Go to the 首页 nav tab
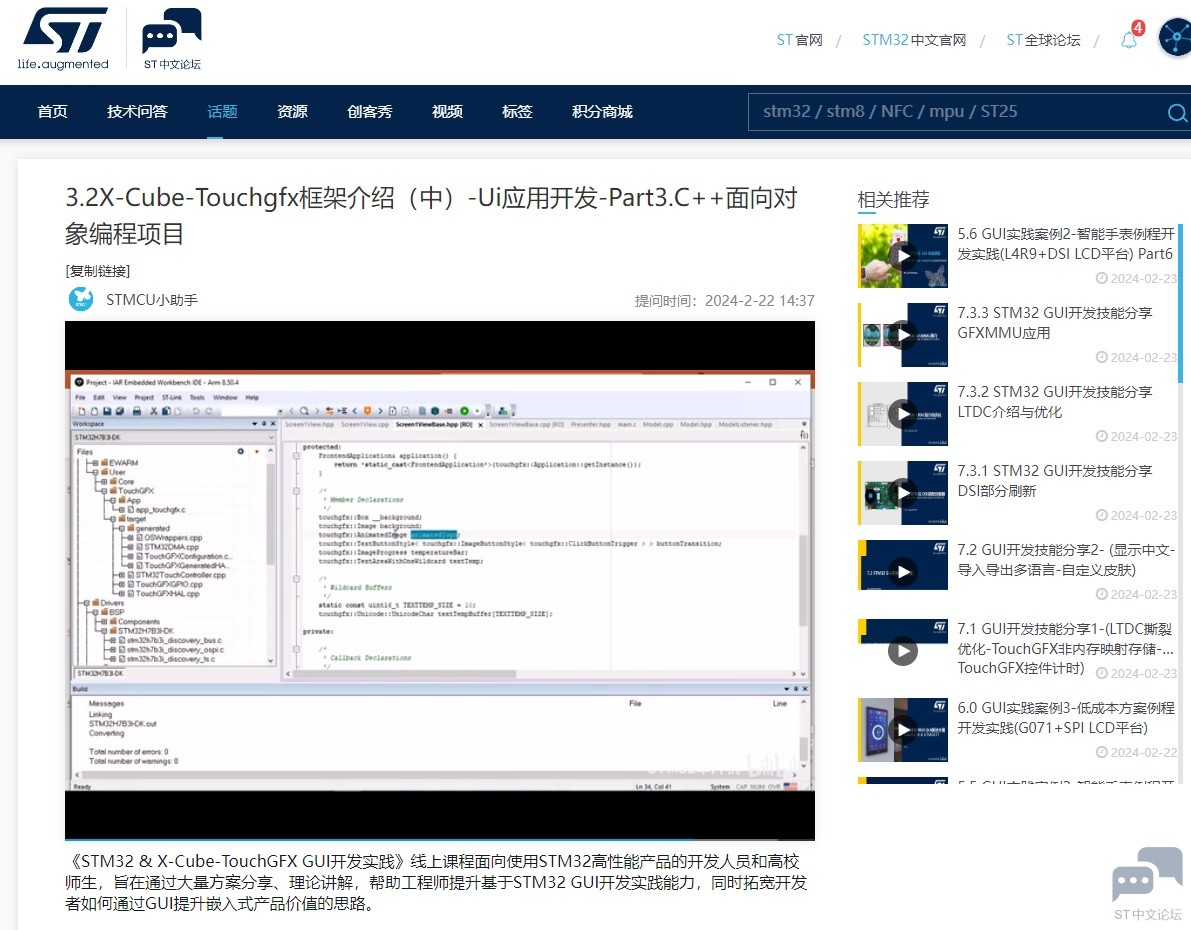 coord(52,112)
